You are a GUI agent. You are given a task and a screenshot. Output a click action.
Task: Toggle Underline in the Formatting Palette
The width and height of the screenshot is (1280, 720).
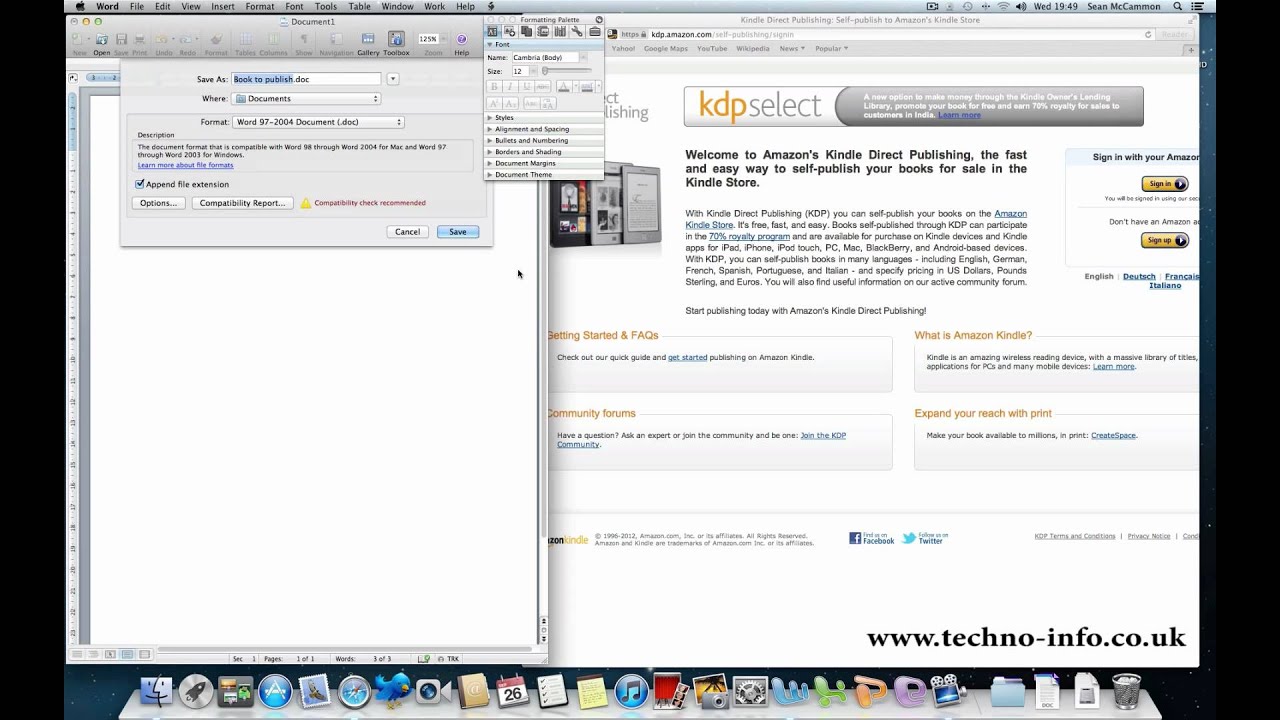(x=527, y=86)
